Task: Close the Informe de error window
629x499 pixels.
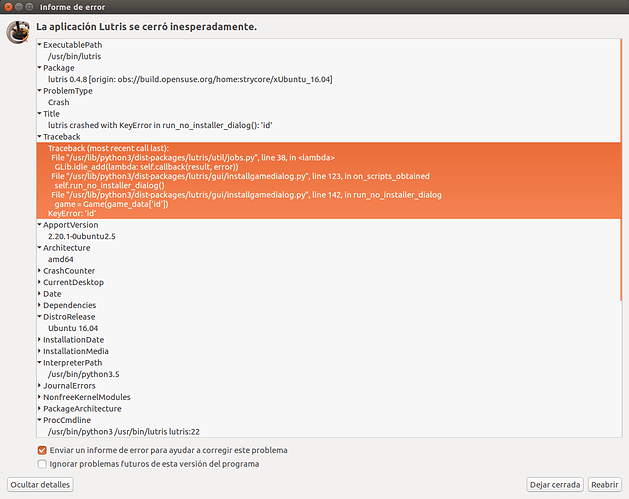Action: point(8,7)
